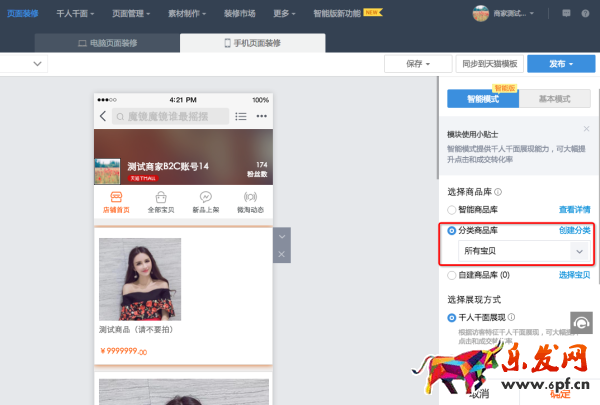The image size is (600, 405).
Task: Click the phone preview search field
Action: 170,116
